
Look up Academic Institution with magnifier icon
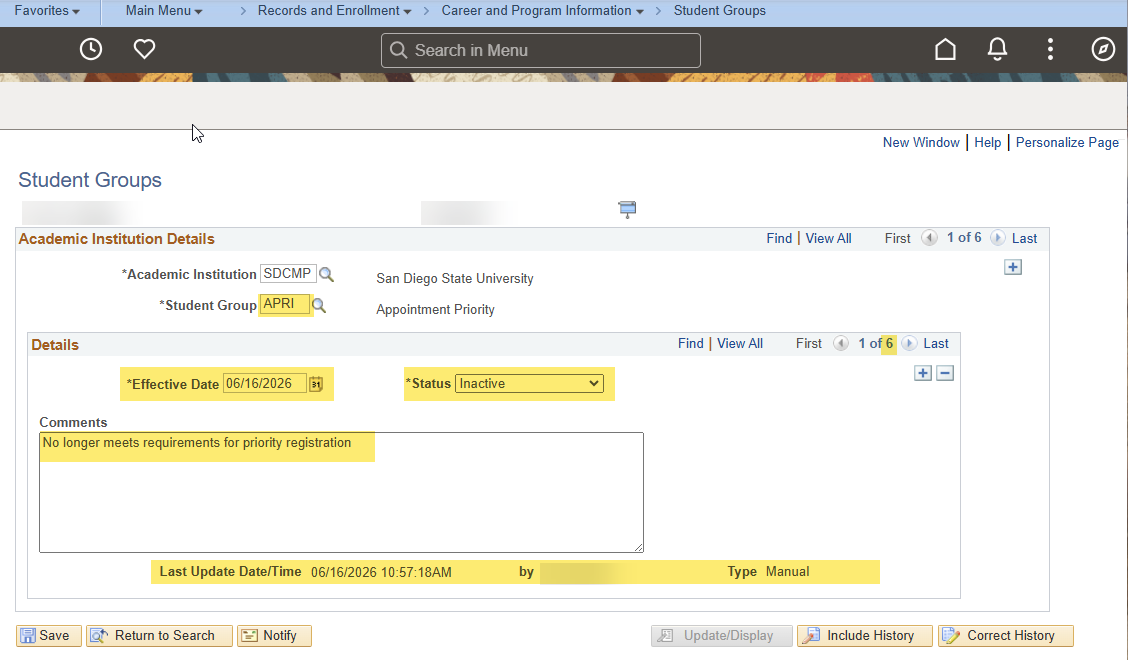[327, 274]
